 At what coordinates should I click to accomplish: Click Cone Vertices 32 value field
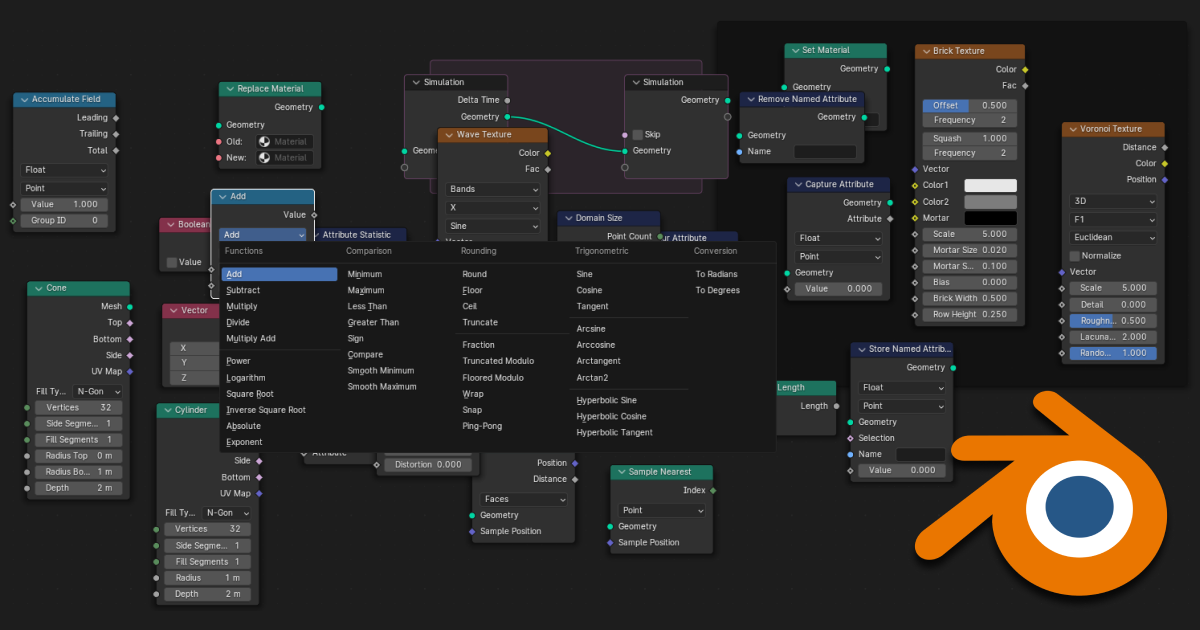point(78,408)
